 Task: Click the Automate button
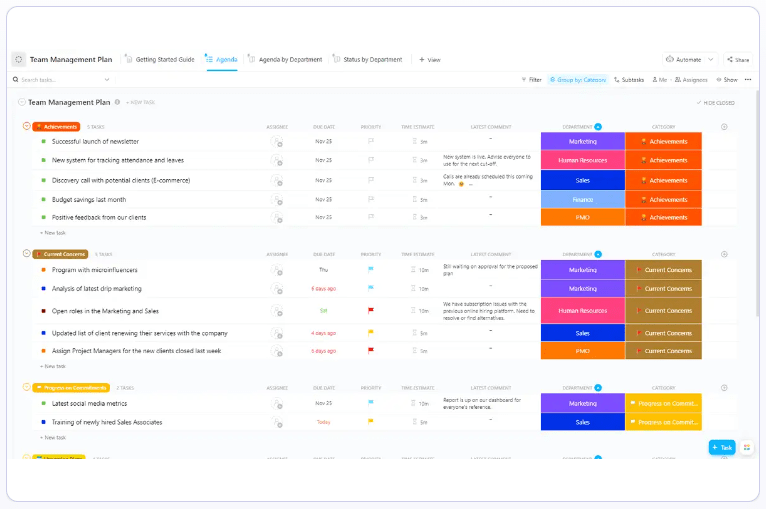pos(684,60)
